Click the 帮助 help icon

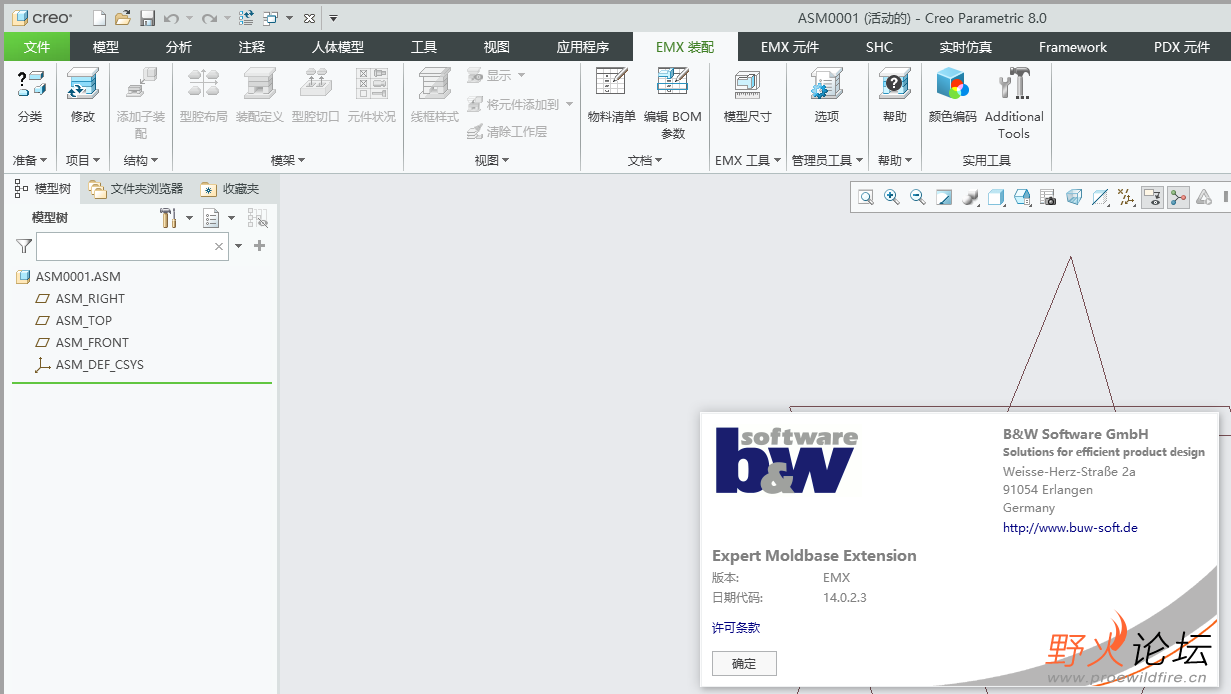point(894,85)
